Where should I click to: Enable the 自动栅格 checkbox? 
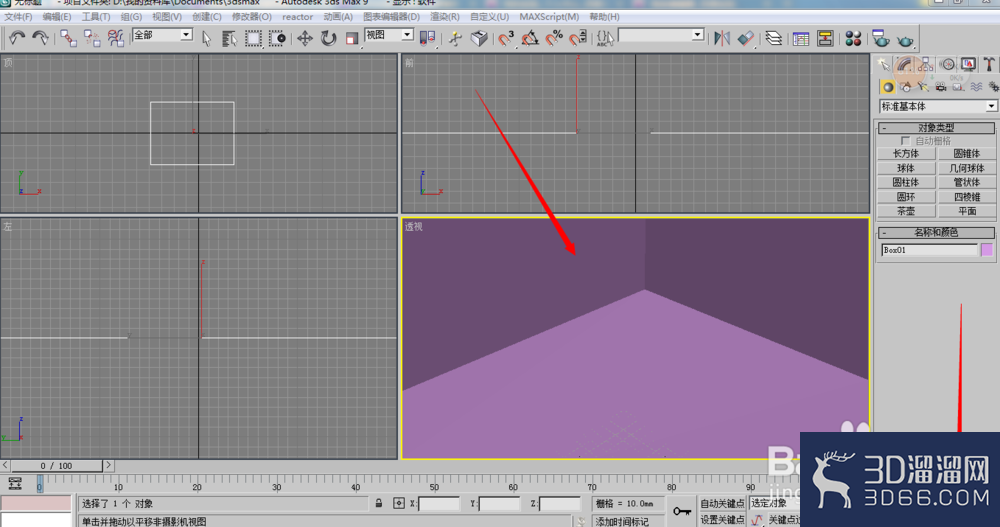tap(905, 140)
